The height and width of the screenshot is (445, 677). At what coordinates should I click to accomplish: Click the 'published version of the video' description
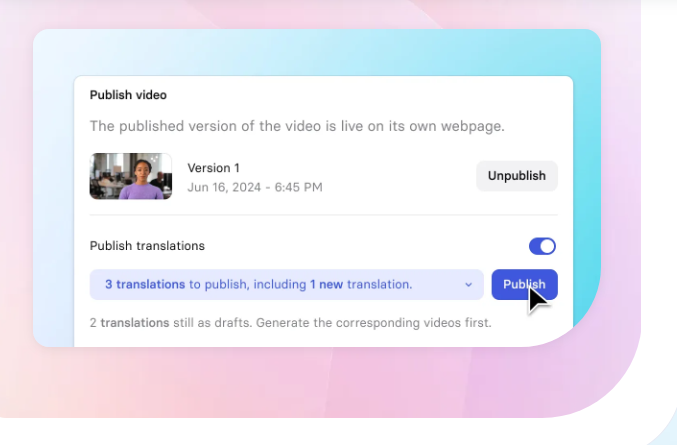(297, 126)
